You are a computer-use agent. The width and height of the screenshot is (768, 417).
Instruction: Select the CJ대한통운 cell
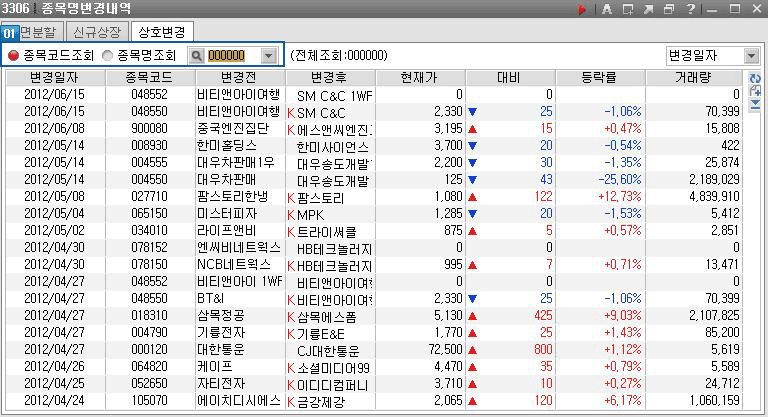click(330, 350)
